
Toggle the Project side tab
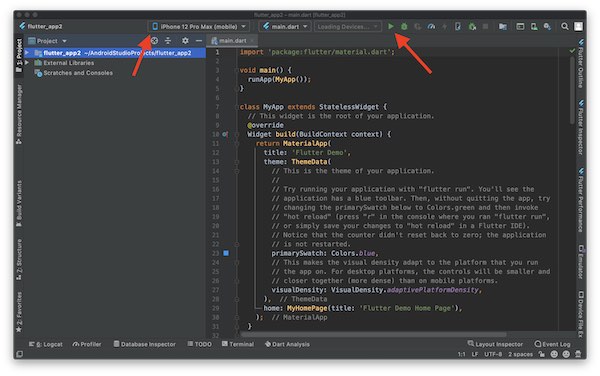[x=19, y=55]
